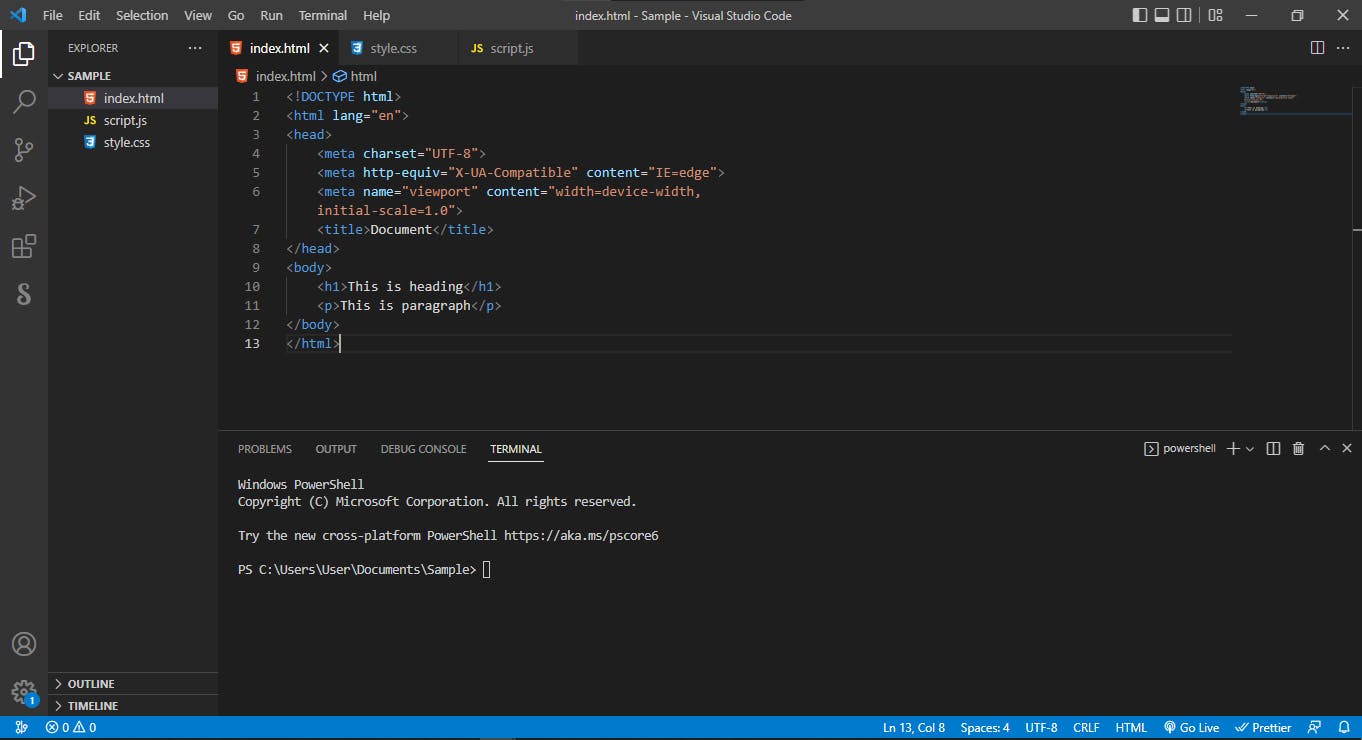Click CRLF end of line selector
Screen dimensions: 1362x740
[x=1087, y=728]
